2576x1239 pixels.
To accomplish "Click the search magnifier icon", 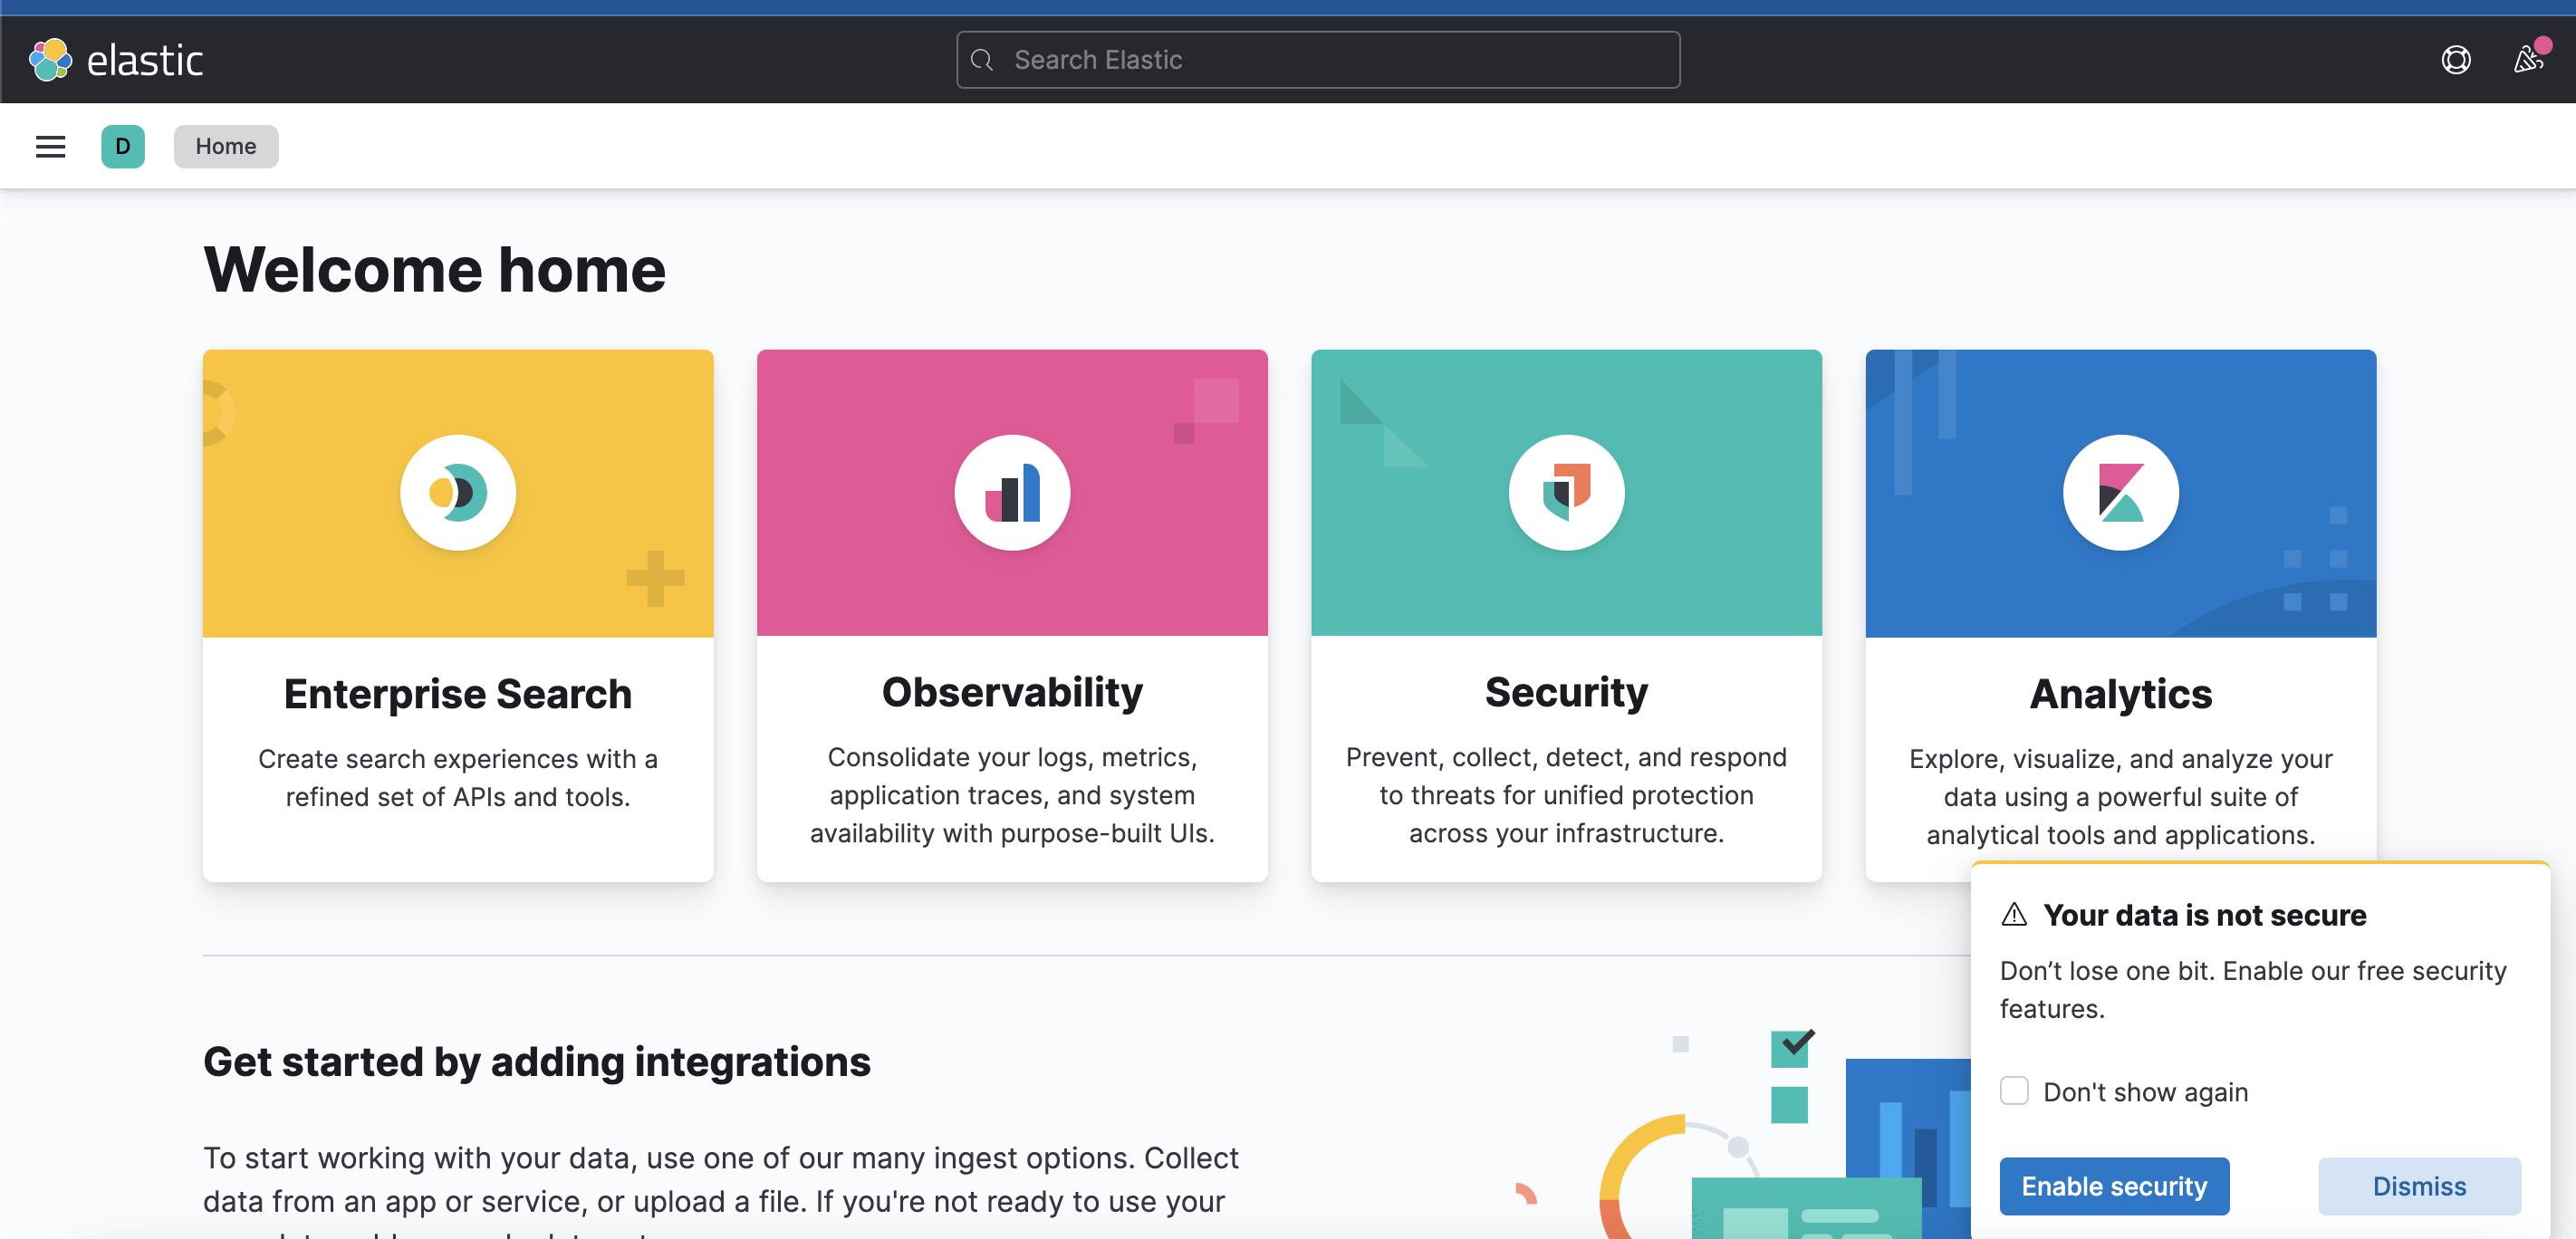I will click(982, 60).
